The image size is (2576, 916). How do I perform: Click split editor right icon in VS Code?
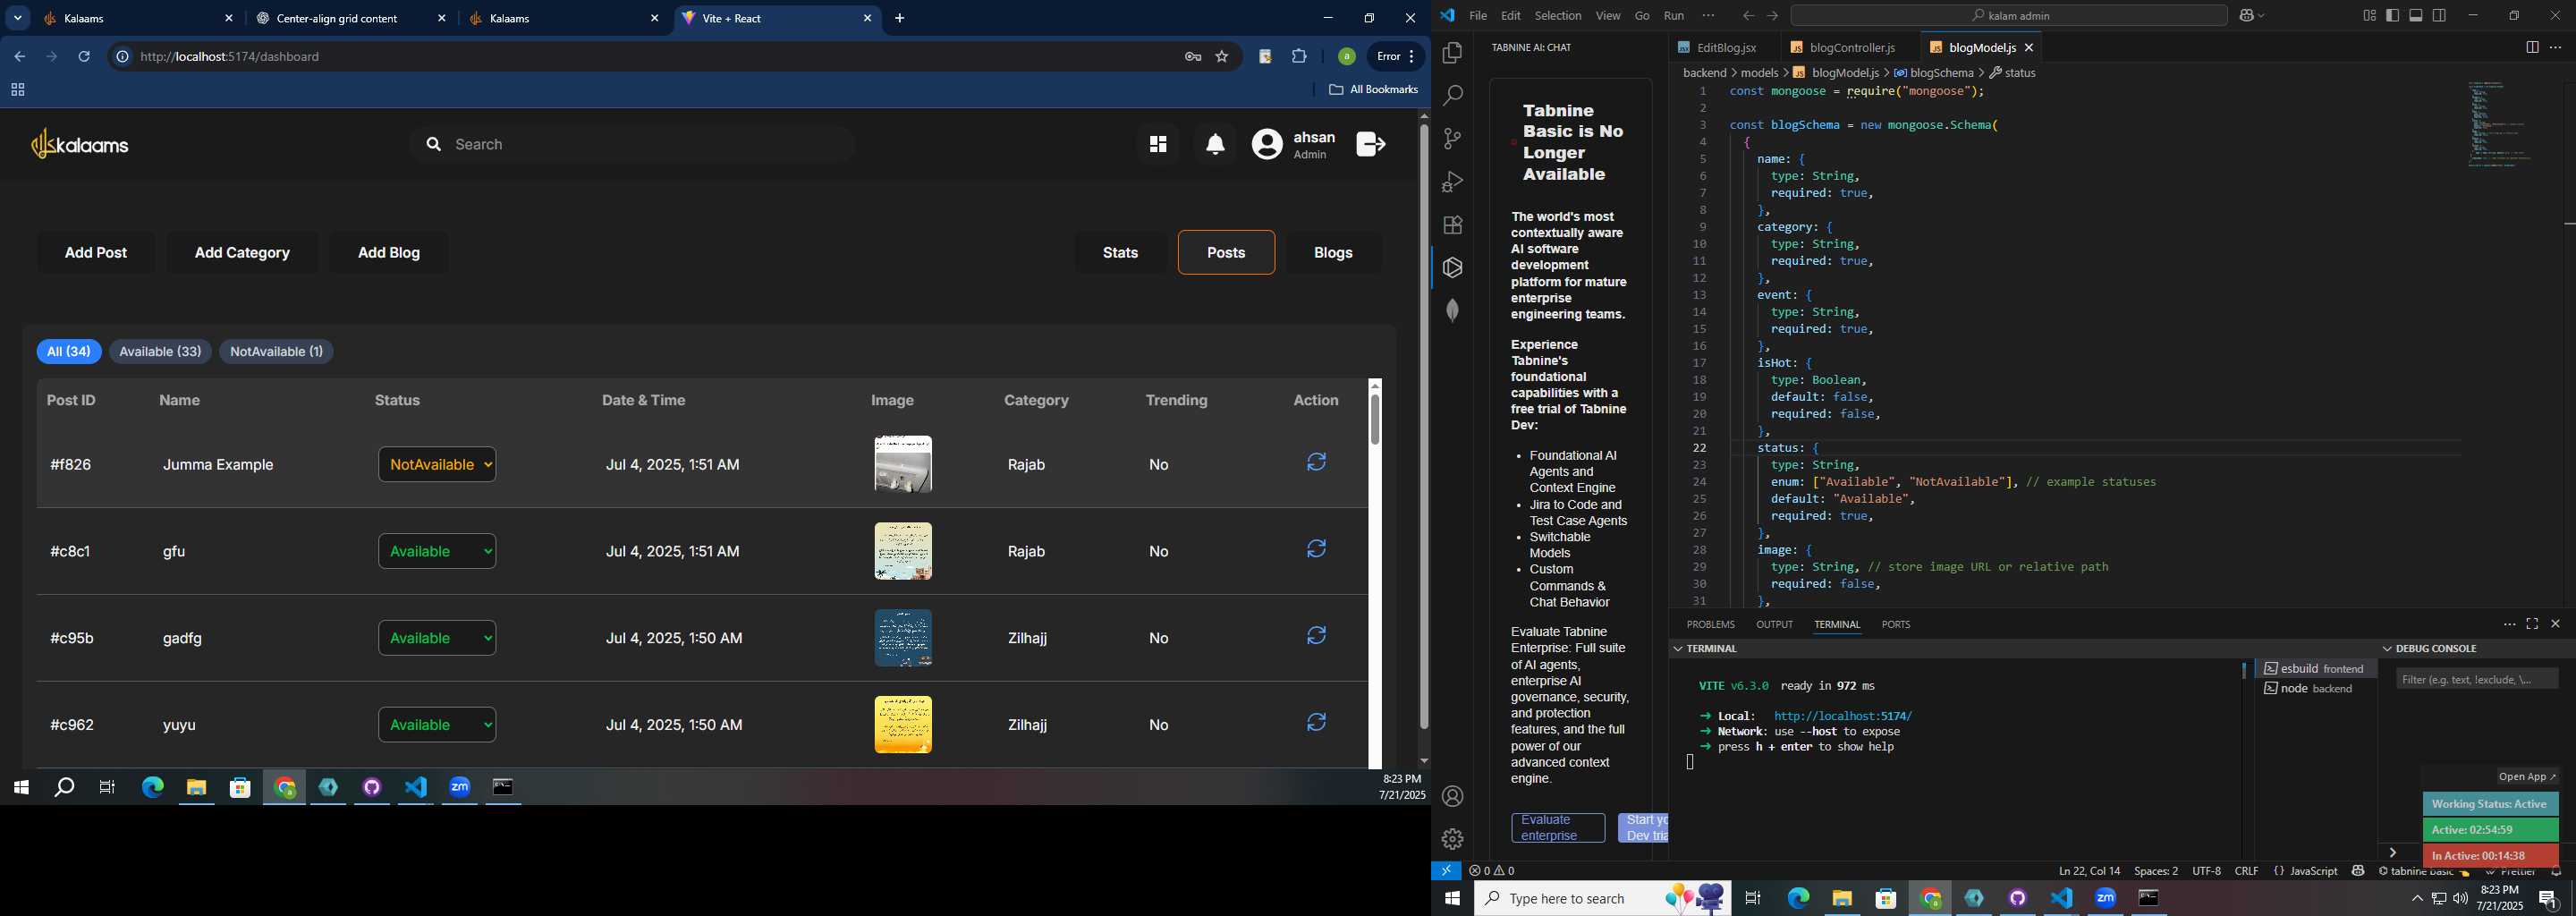tap(2532, 48)
